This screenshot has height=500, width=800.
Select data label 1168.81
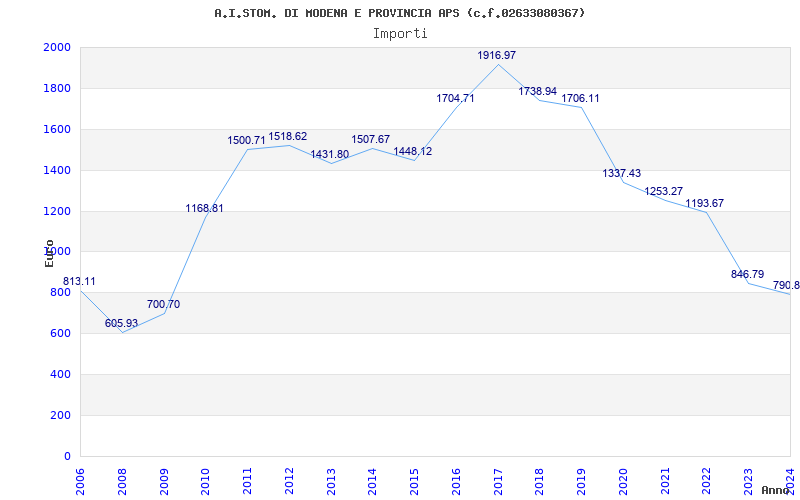click(x=204, y=208)
